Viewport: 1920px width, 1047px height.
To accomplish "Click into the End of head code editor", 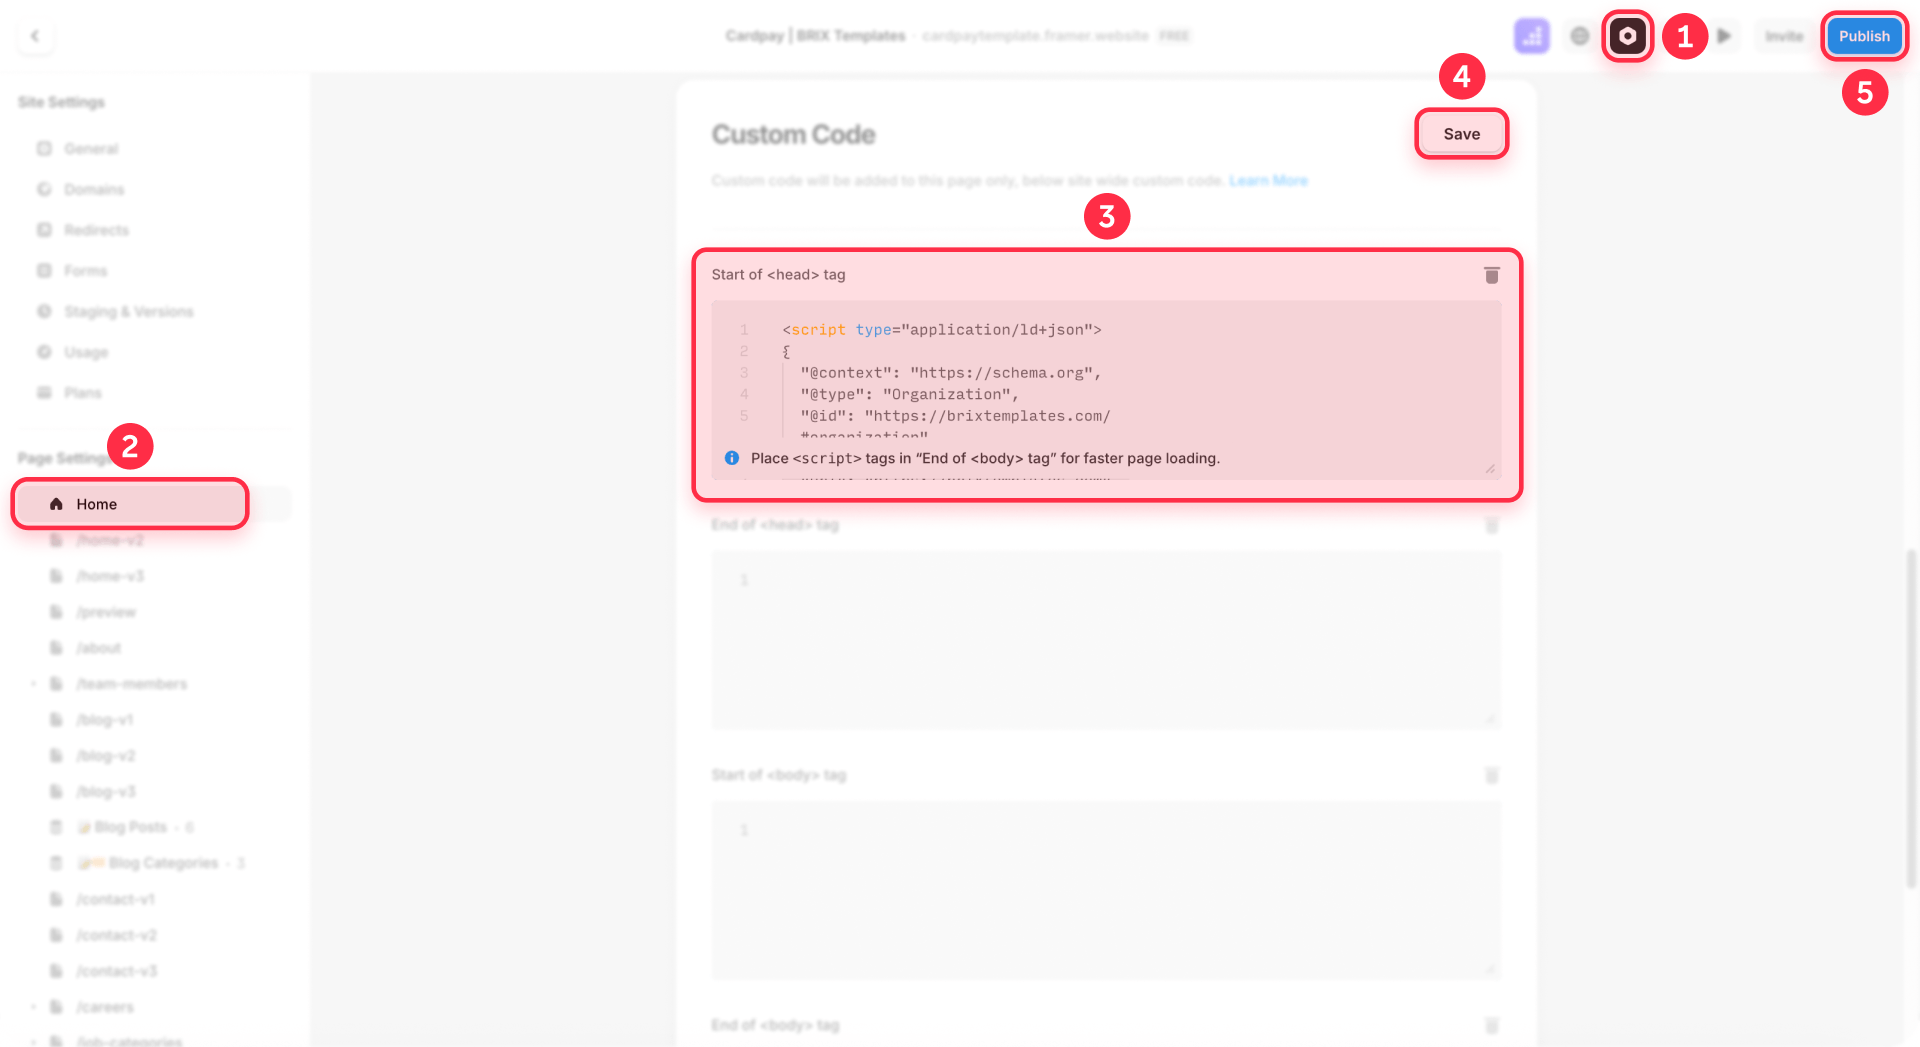I will 1106,639.
